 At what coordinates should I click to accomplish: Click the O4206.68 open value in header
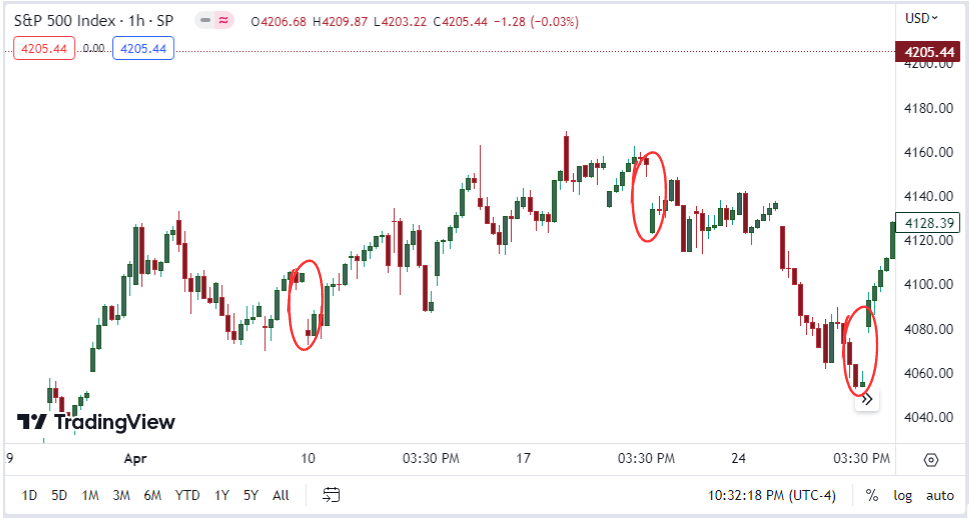279,22
